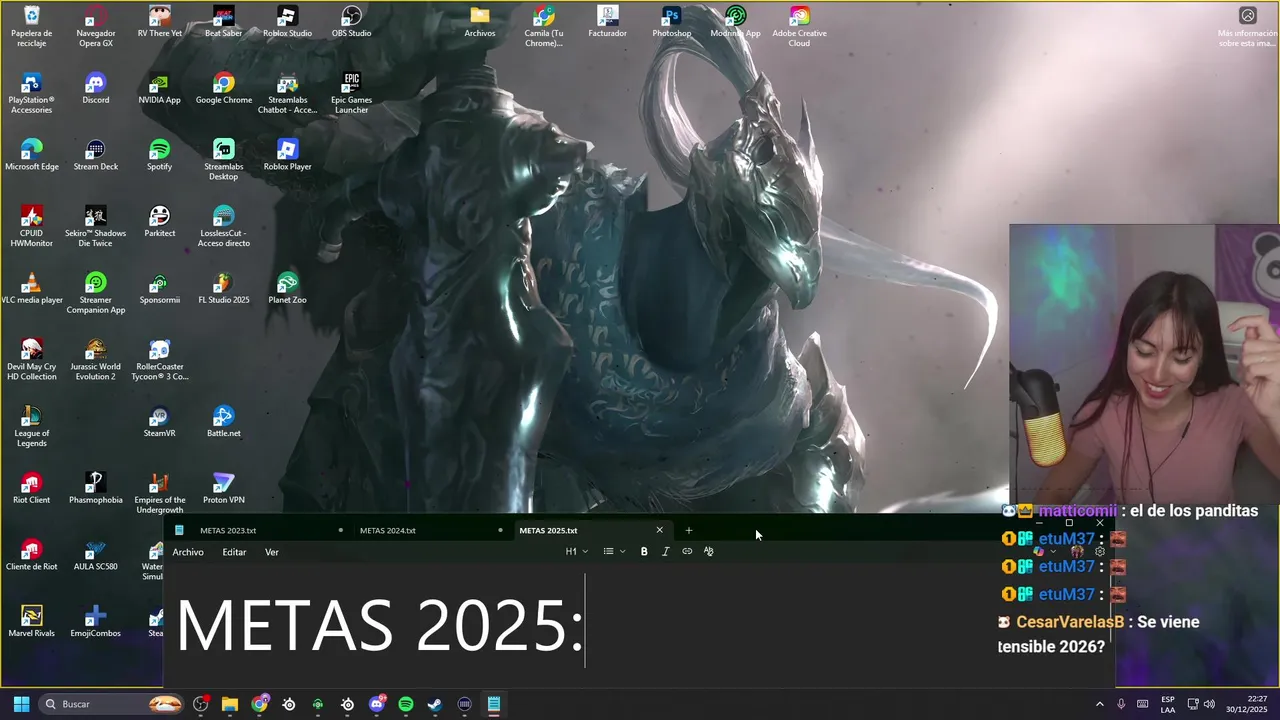Viewport: 1280px width, 720px height.
Task: Open File Explorer from the taskbar
Action: click(x=229, y=704)
